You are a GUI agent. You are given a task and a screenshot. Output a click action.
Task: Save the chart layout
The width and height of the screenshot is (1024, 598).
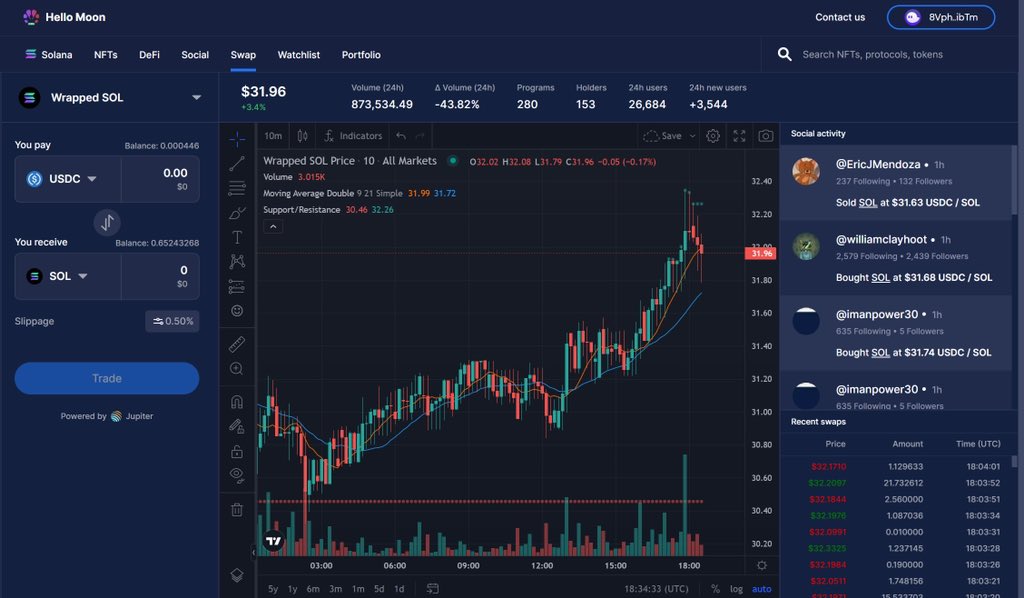[x=662, y=136]
